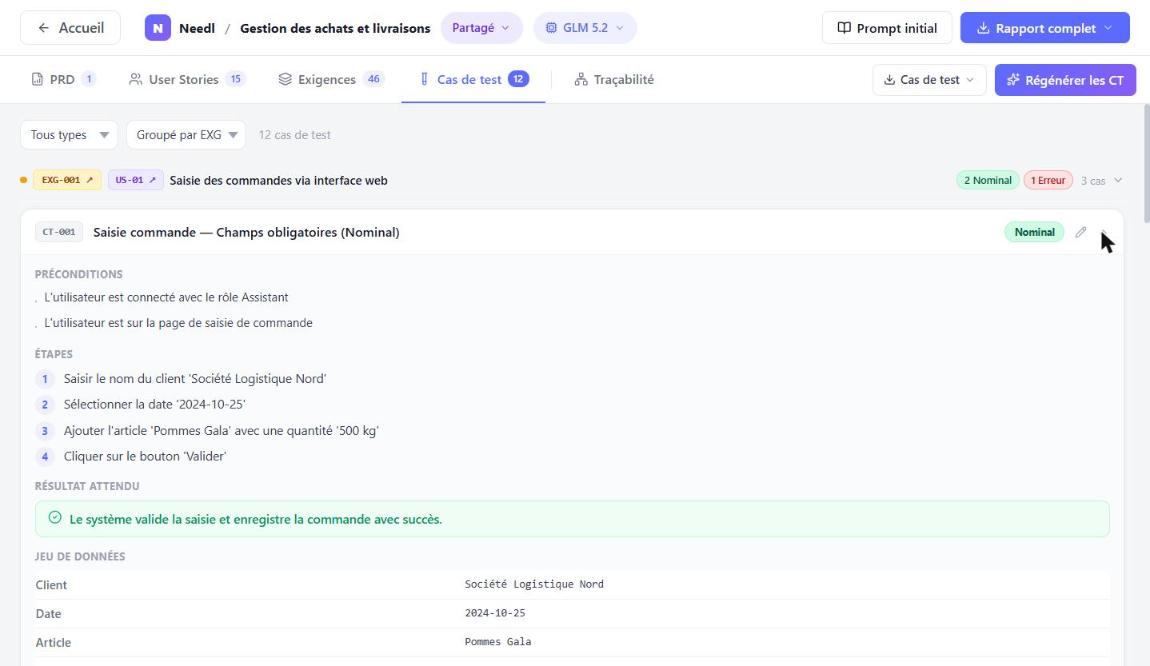Switch to the PRD tab

pos(63,79)
